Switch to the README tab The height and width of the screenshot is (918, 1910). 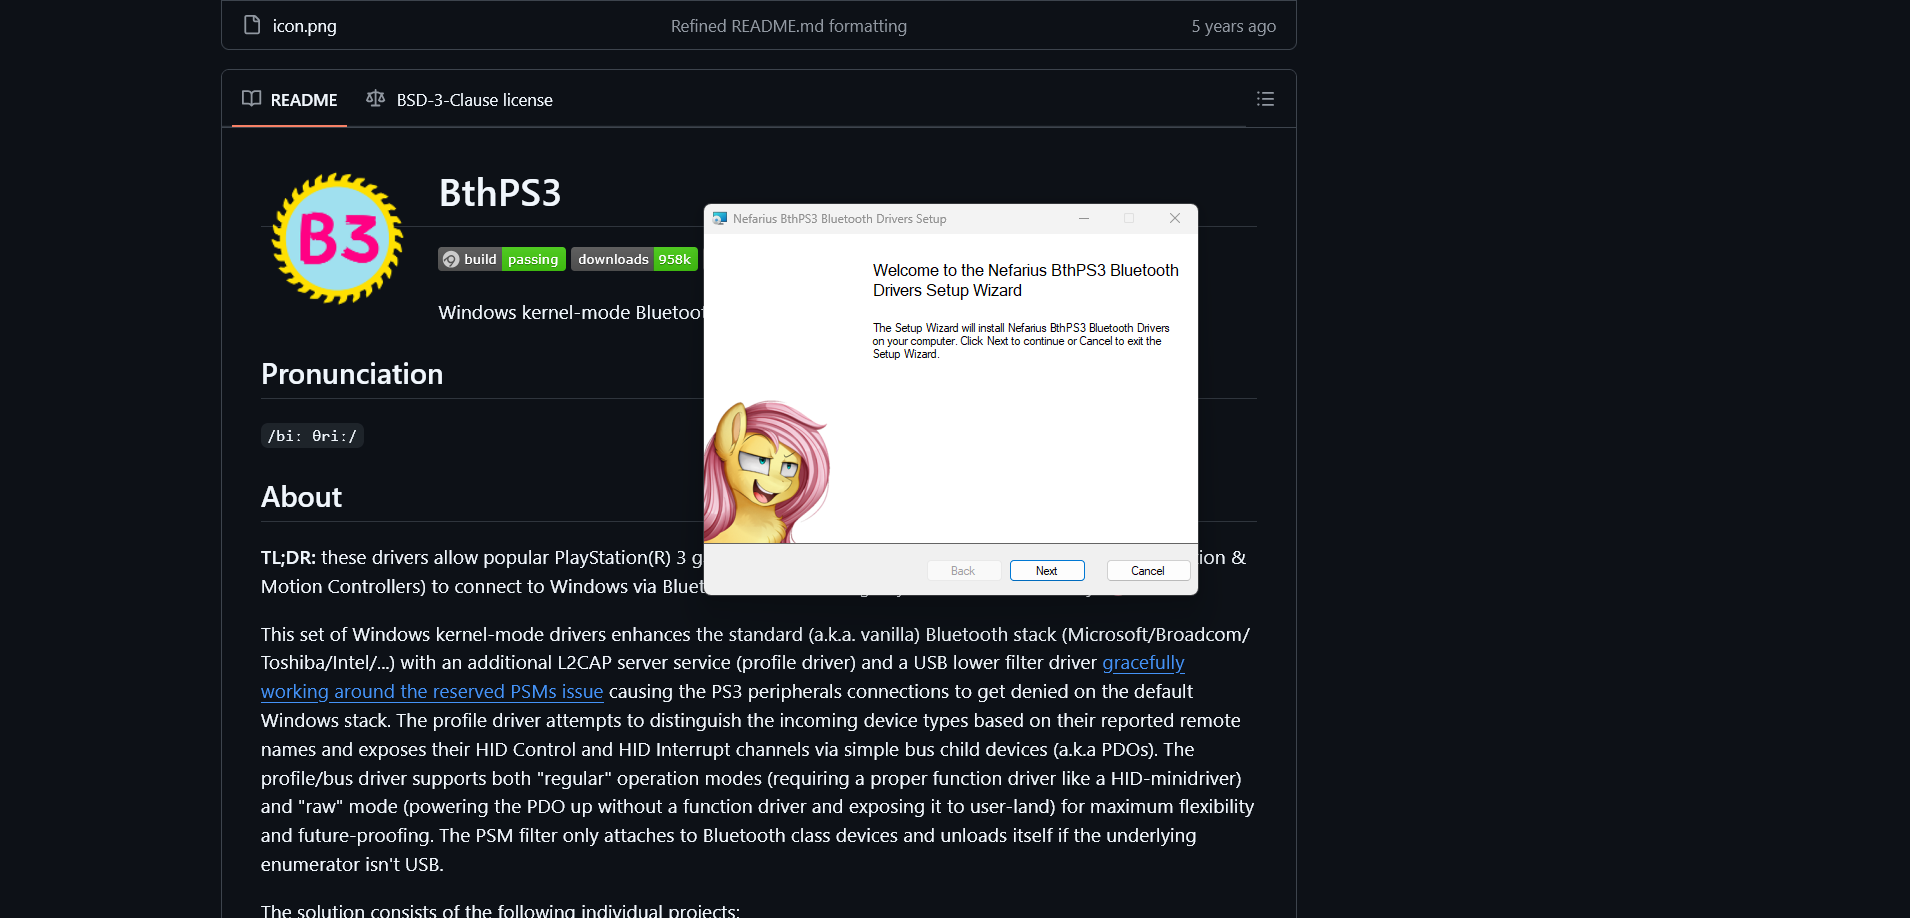point(290,99)
